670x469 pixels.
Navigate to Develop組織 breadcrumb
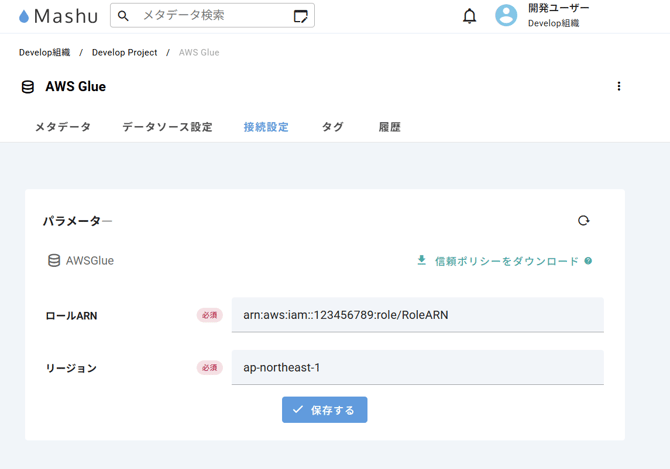click(44, 52)
